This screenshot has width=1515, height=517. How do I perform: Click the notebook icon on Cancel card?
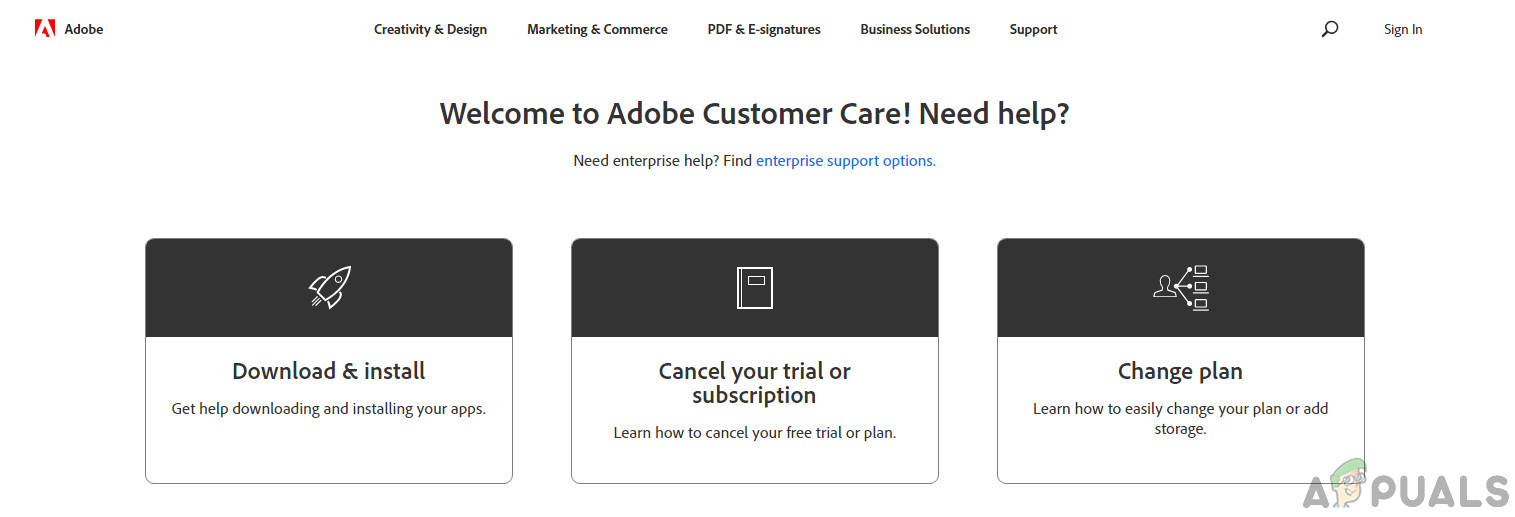(x=755, y=287)
